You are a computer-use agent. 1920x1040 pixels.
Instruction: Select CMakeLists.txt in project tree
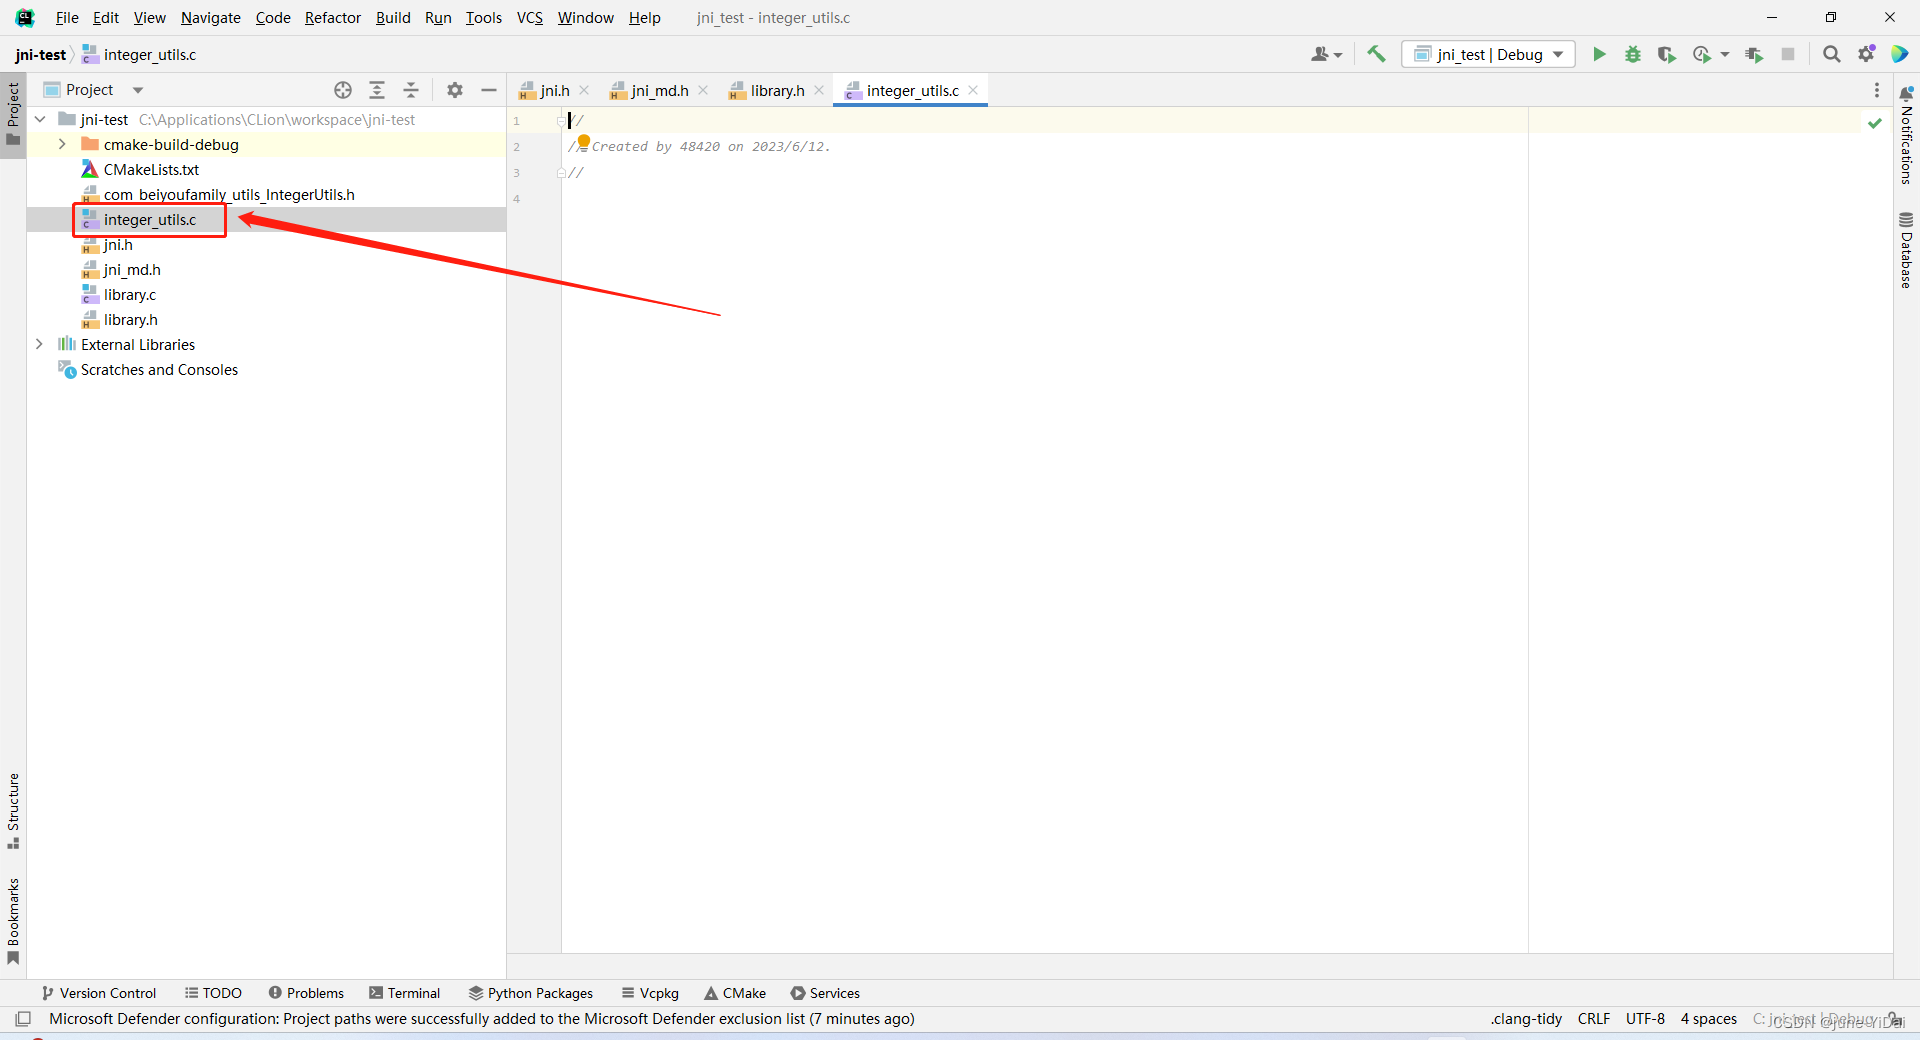(x=151, y=170)
